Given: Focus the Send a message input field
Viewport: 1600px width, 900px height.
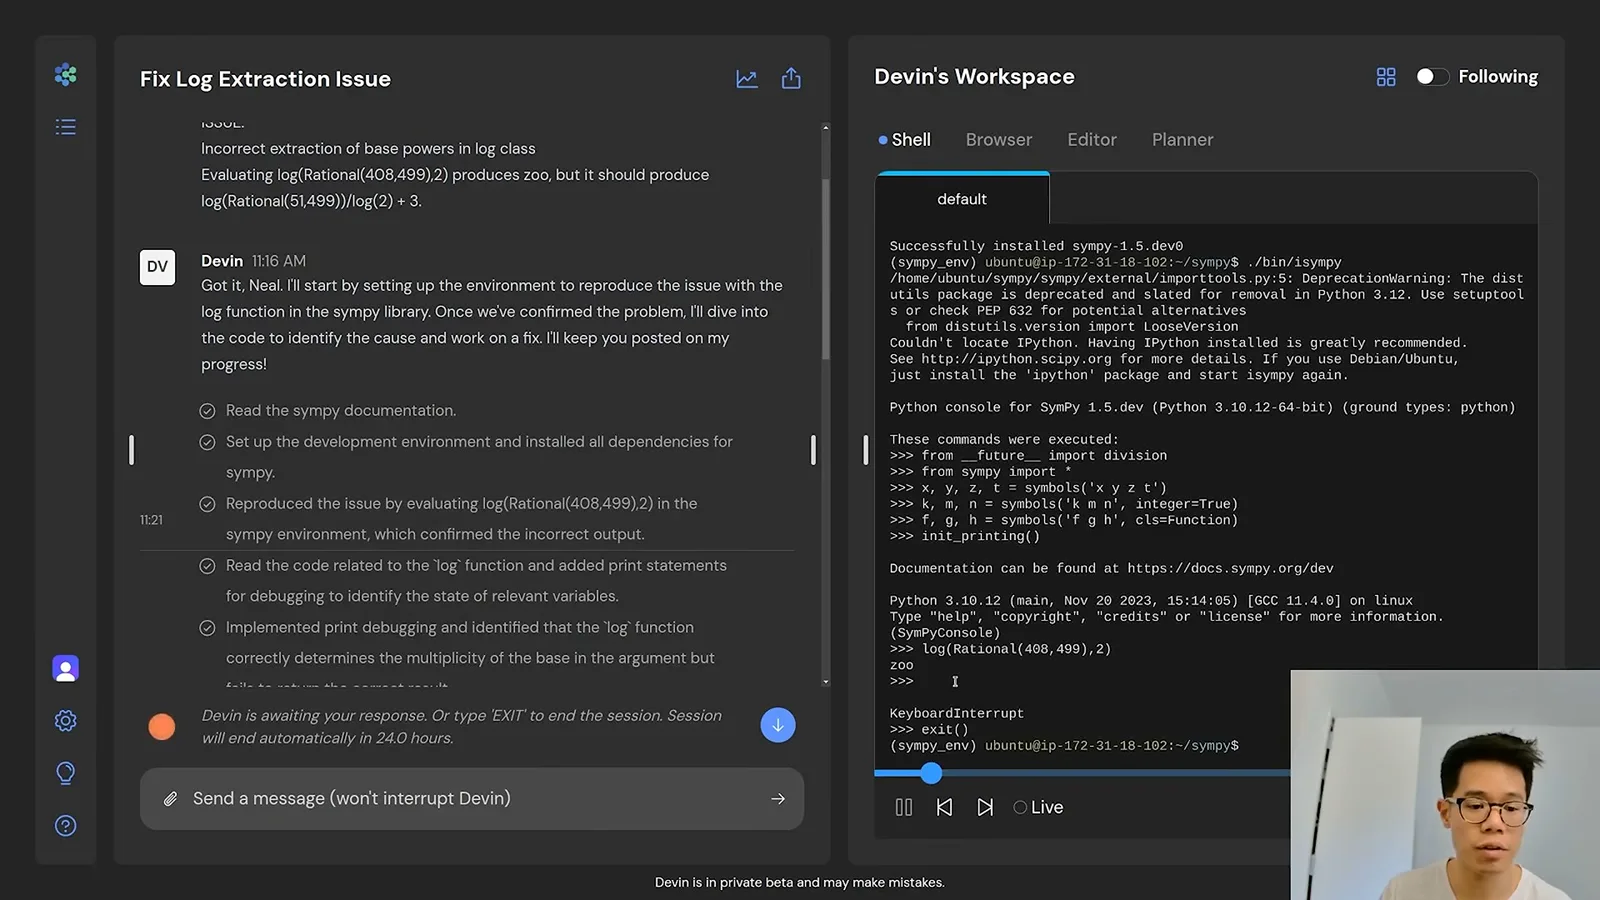Looking at the screenshot, I should coord(472,799).
